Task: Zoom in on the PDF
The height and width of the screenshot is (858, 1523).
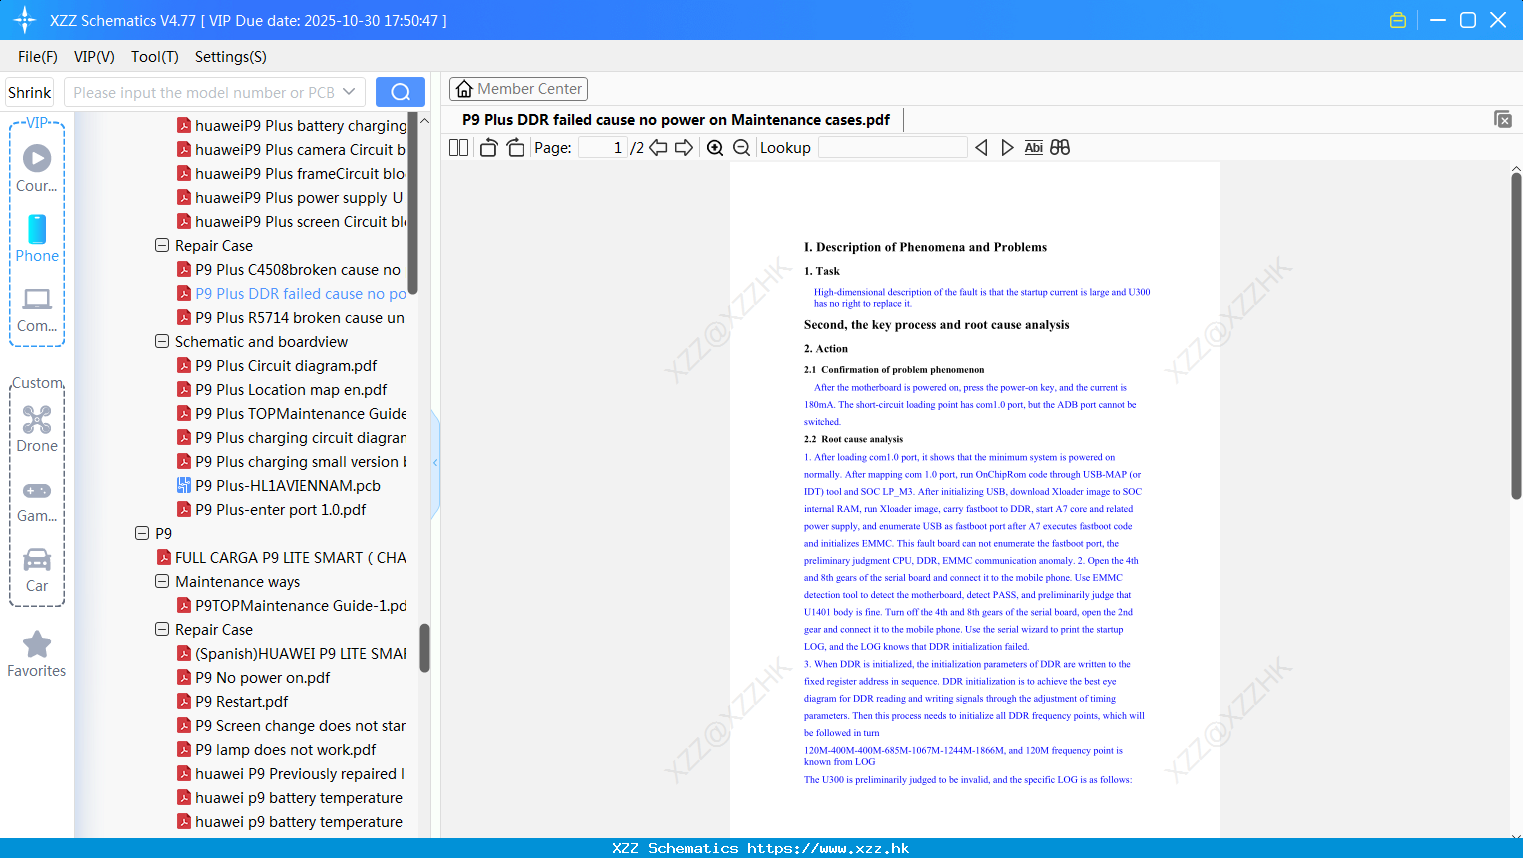Action: coord(715,148)
